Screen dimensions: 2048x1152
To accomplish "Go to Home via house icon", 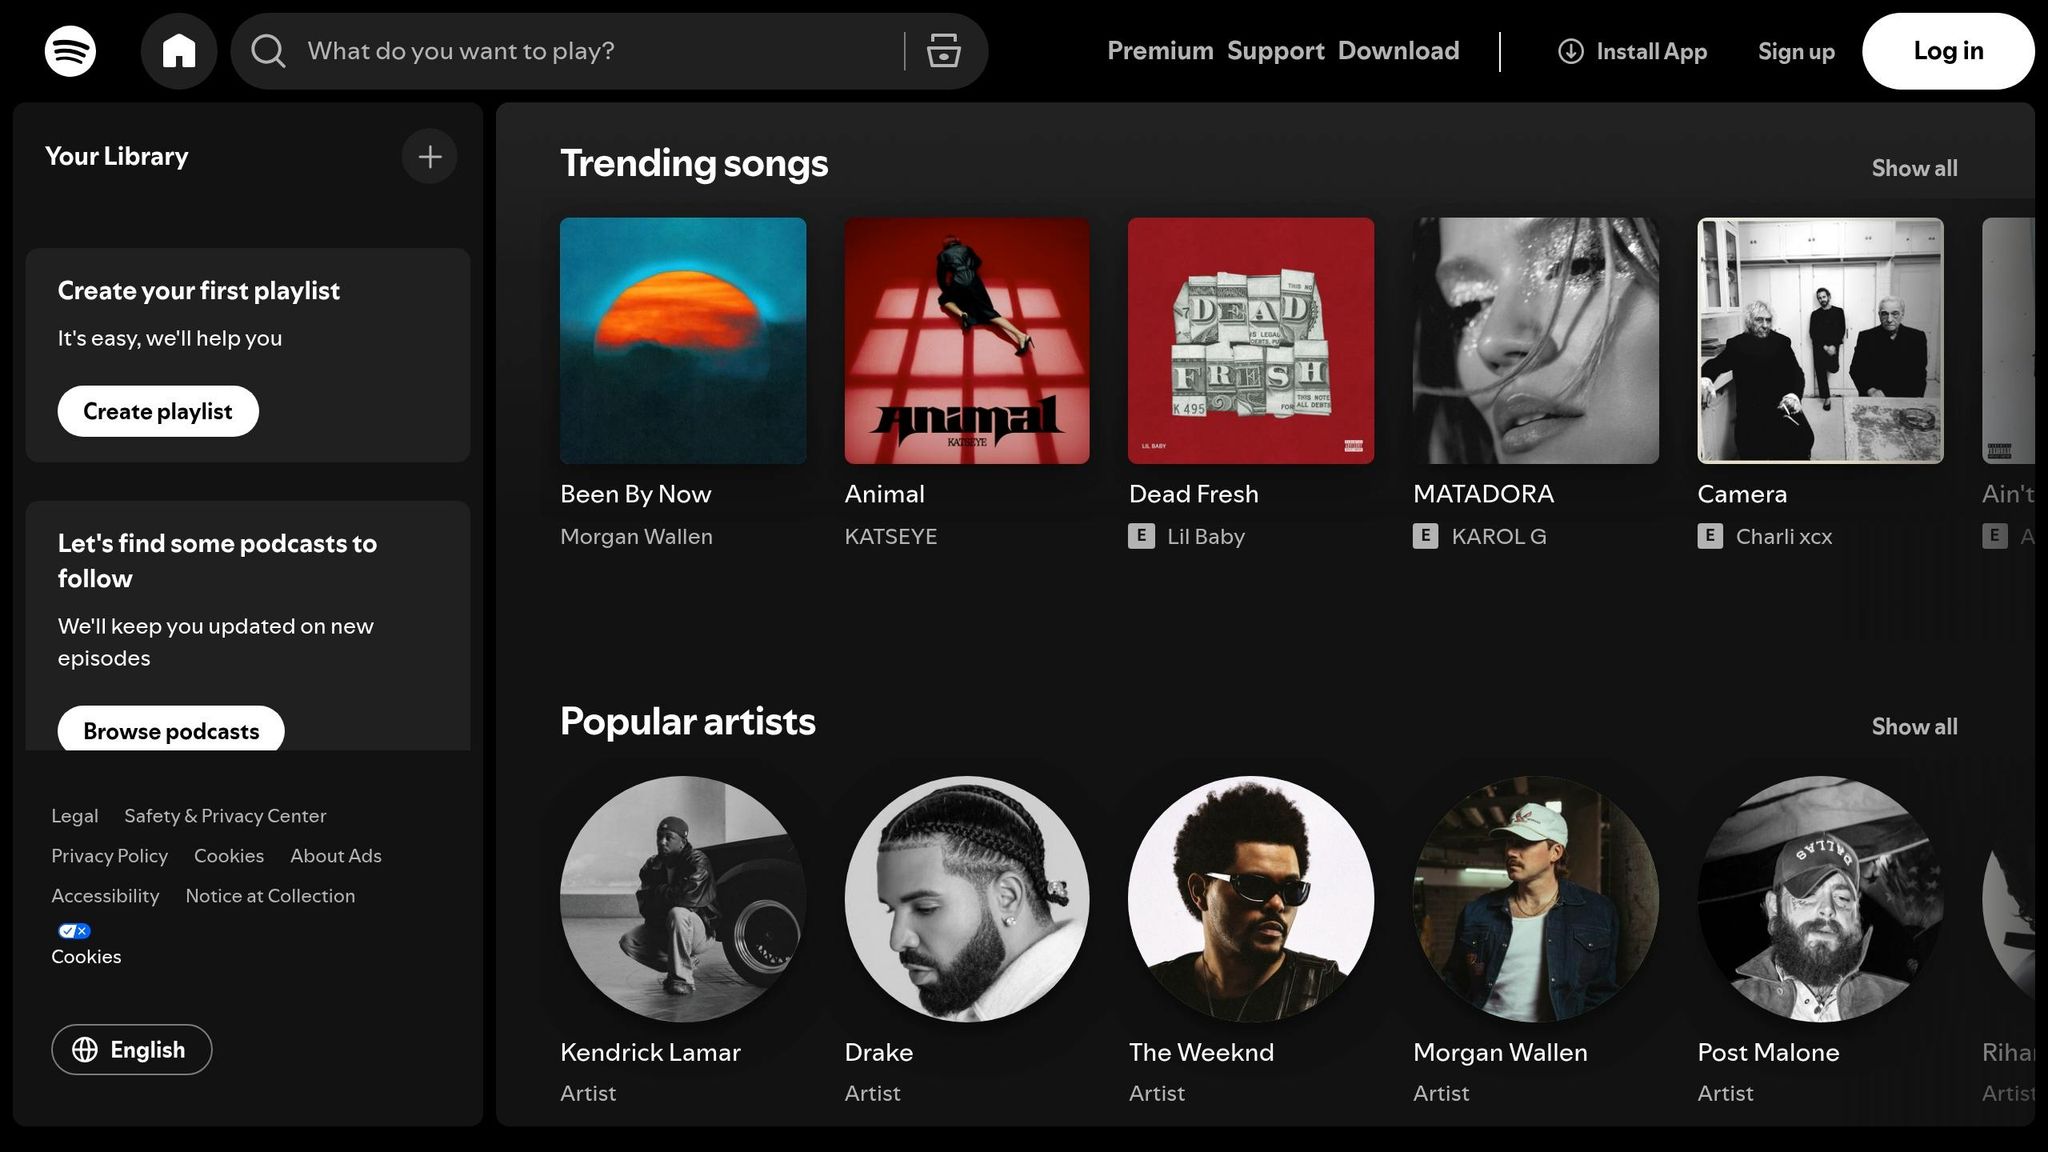I will pos(179,51).
